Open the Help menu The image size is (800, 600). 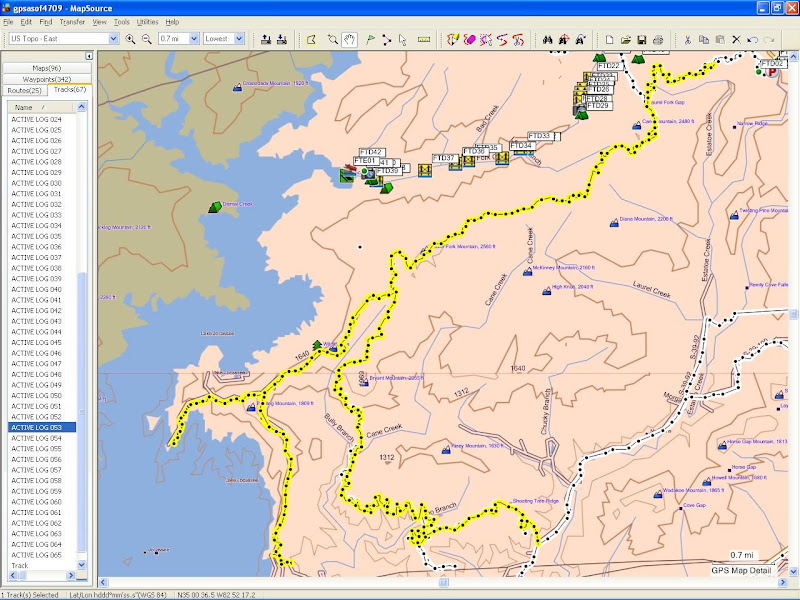click(172, 22)
